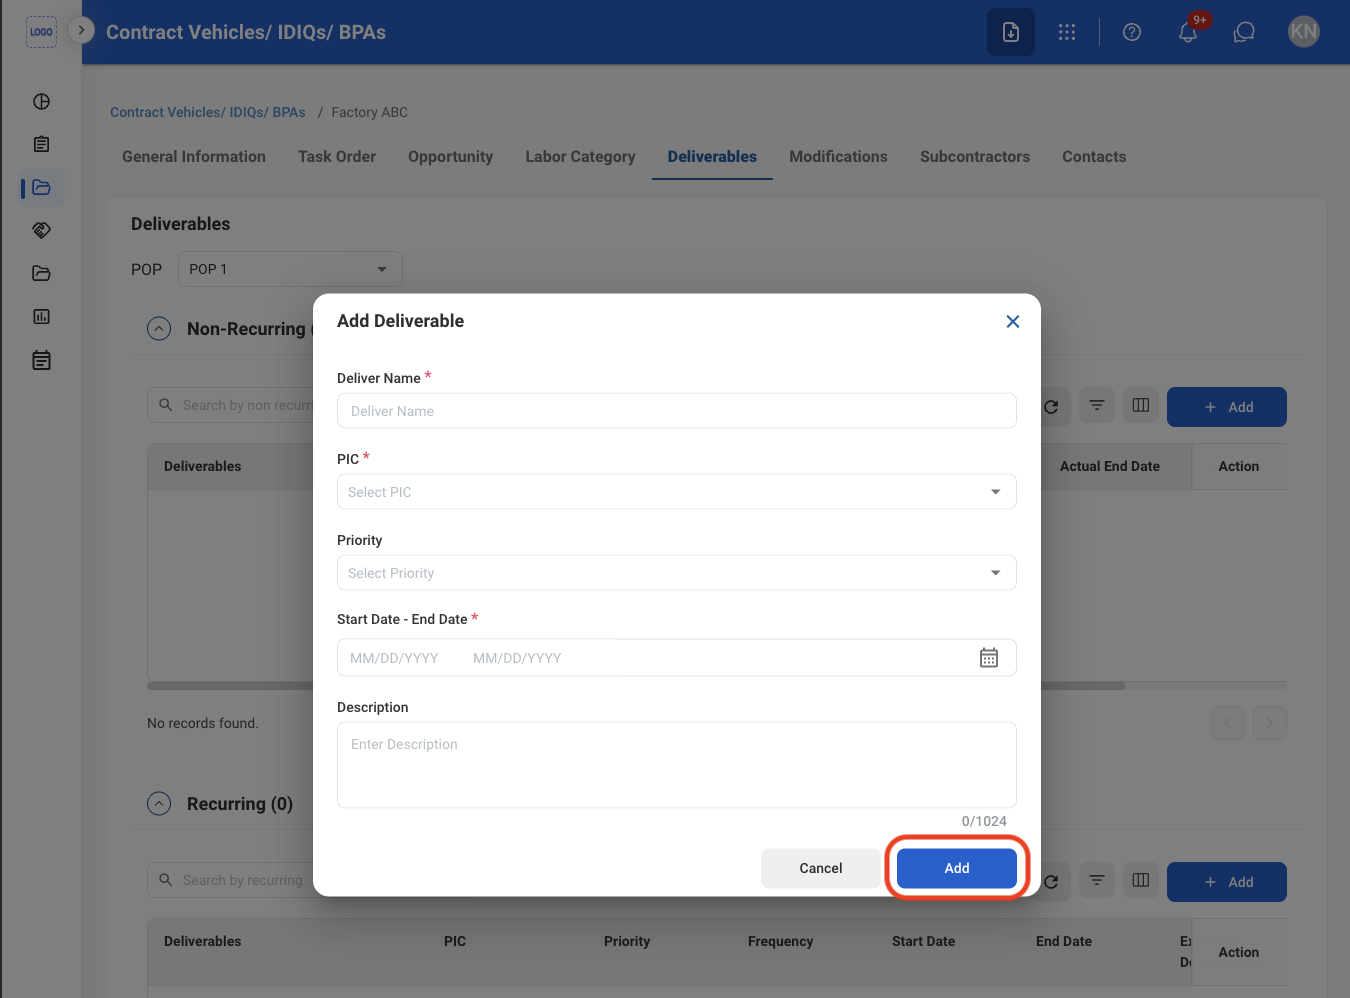Click the Add button for recurring deliverables

pos(1227,882)
